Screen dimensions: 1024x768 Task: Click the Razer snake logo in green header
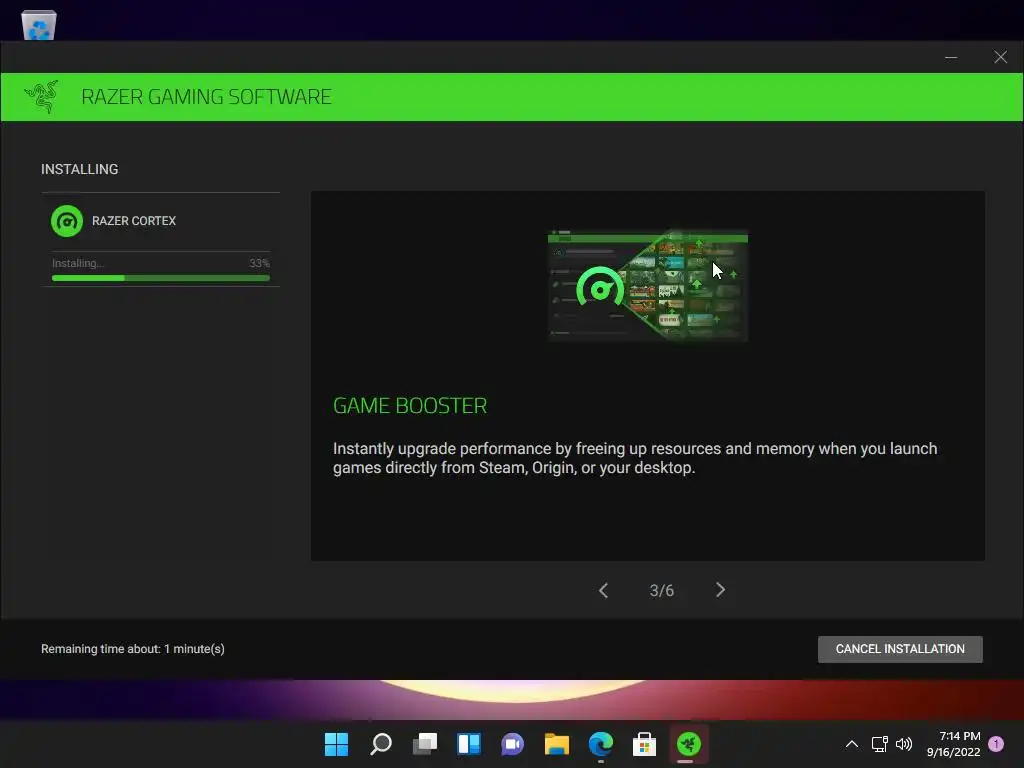pos(42,97)
